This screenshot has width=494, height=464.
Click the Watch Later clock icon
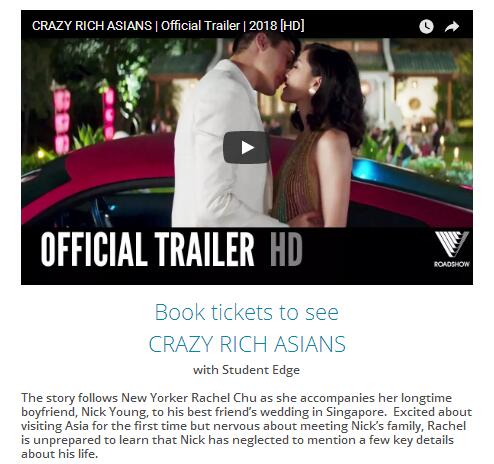click(426, 26)
